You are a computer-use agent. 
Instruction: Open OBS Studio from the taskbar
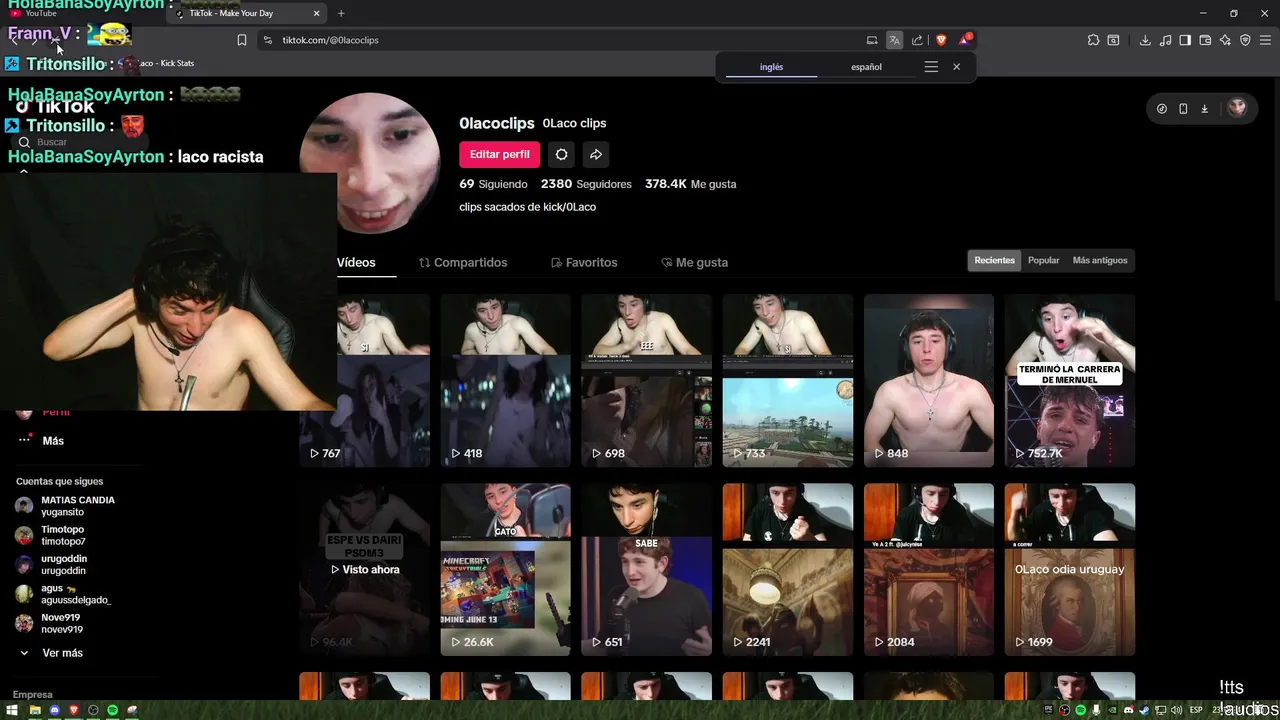(x=93, y=710)
